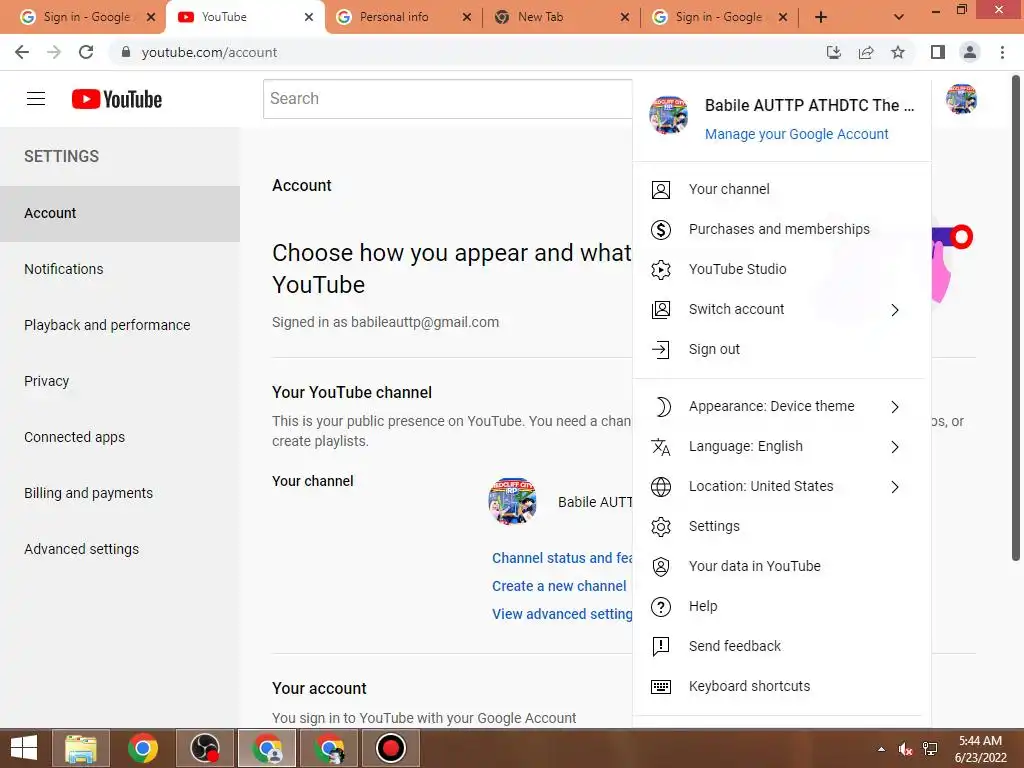The image size is (1024, 768).
Task: Expand the Appearance: Device theme chevron
Action: (x=895, y=407)
